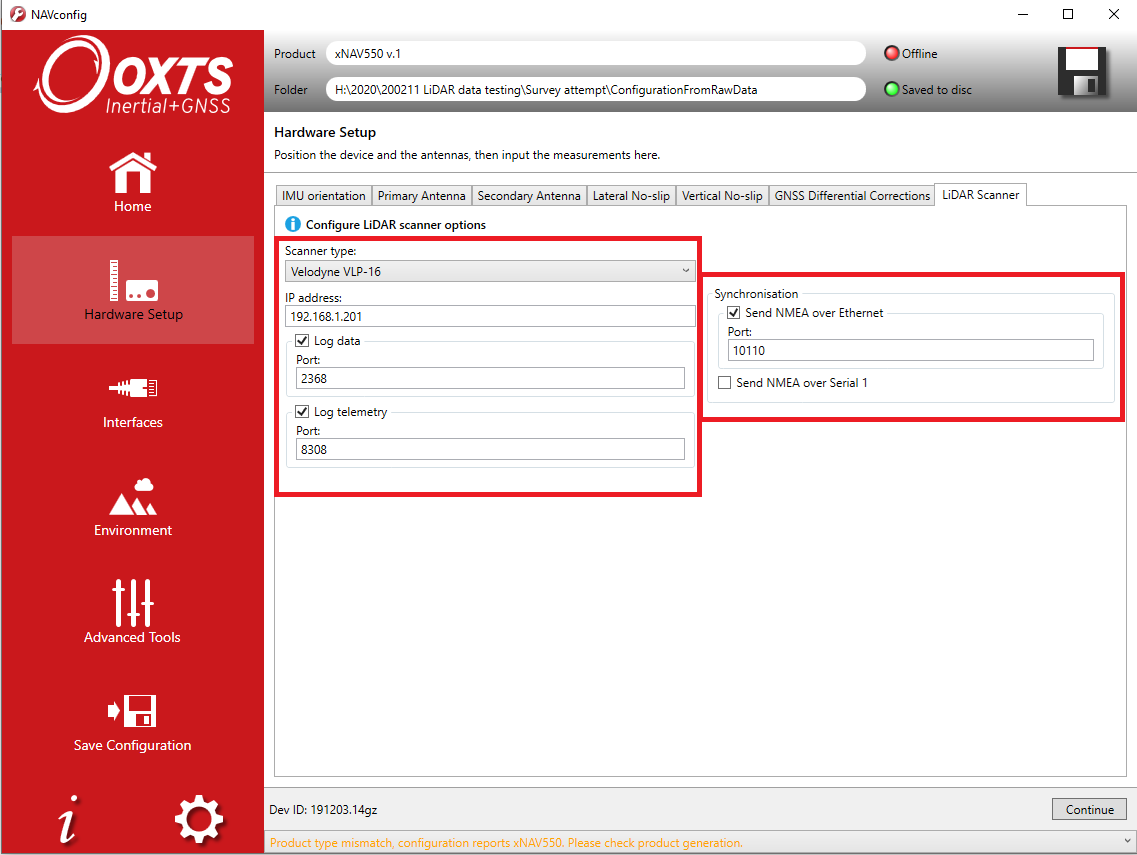Select the LiDAR Scanner tab
The width and height of the screenshot is (1137, 855).
point(980,194)
